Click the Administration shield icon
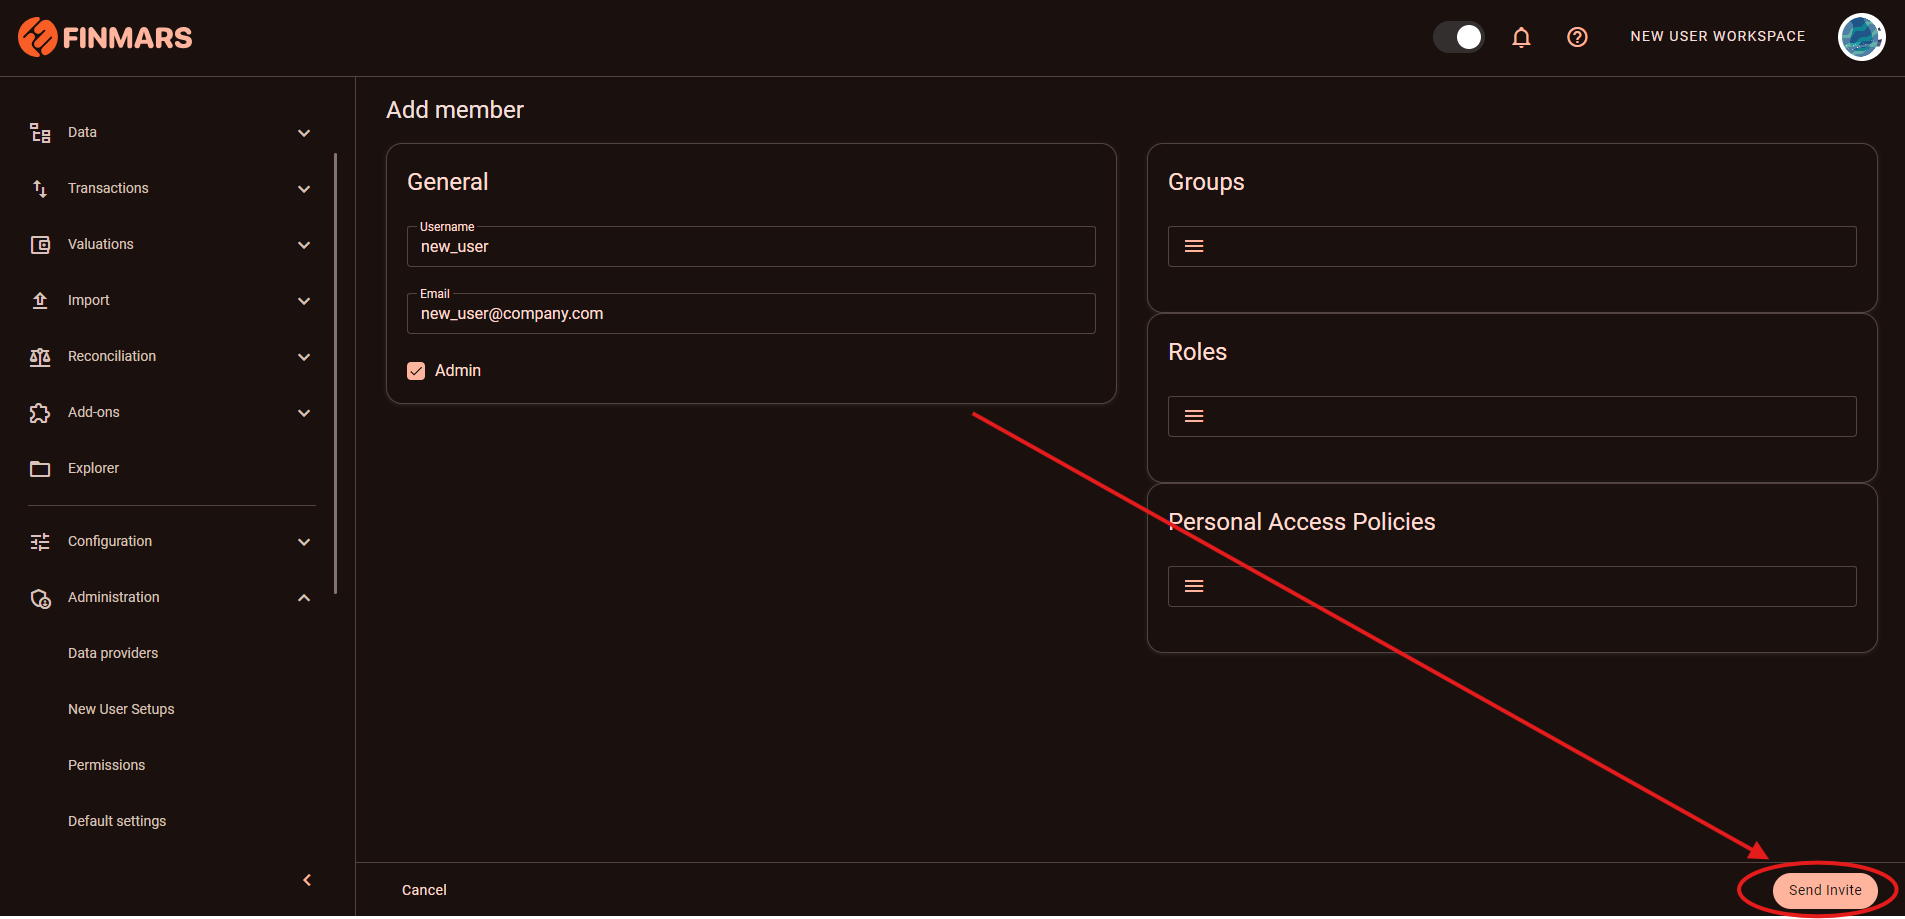The height and width of the screenshot is (919, 1905). (40, 598)
